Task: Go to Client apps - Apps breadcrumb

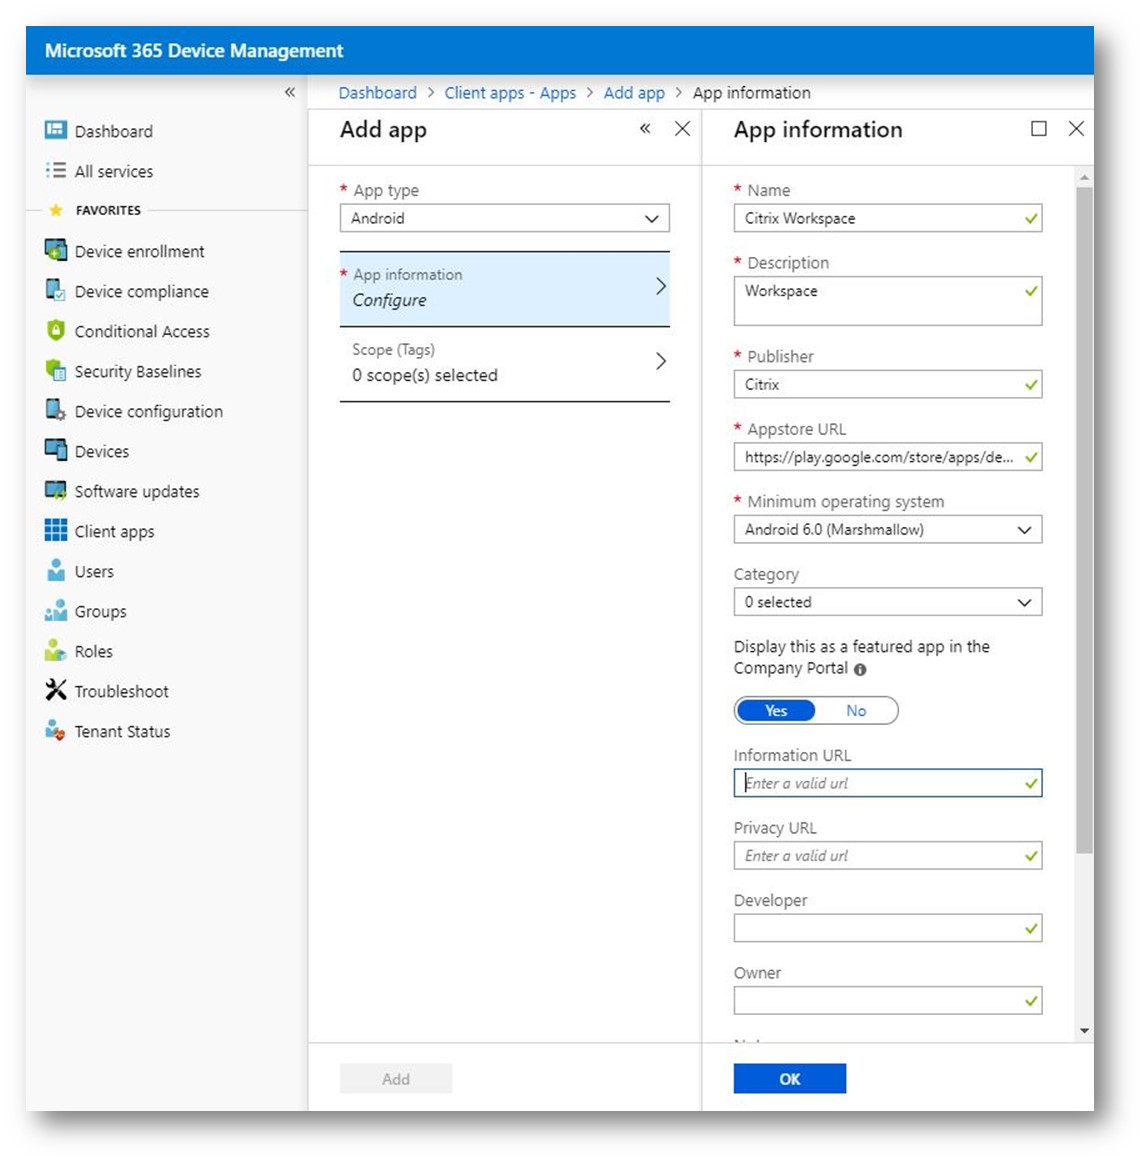Action: 510,93
